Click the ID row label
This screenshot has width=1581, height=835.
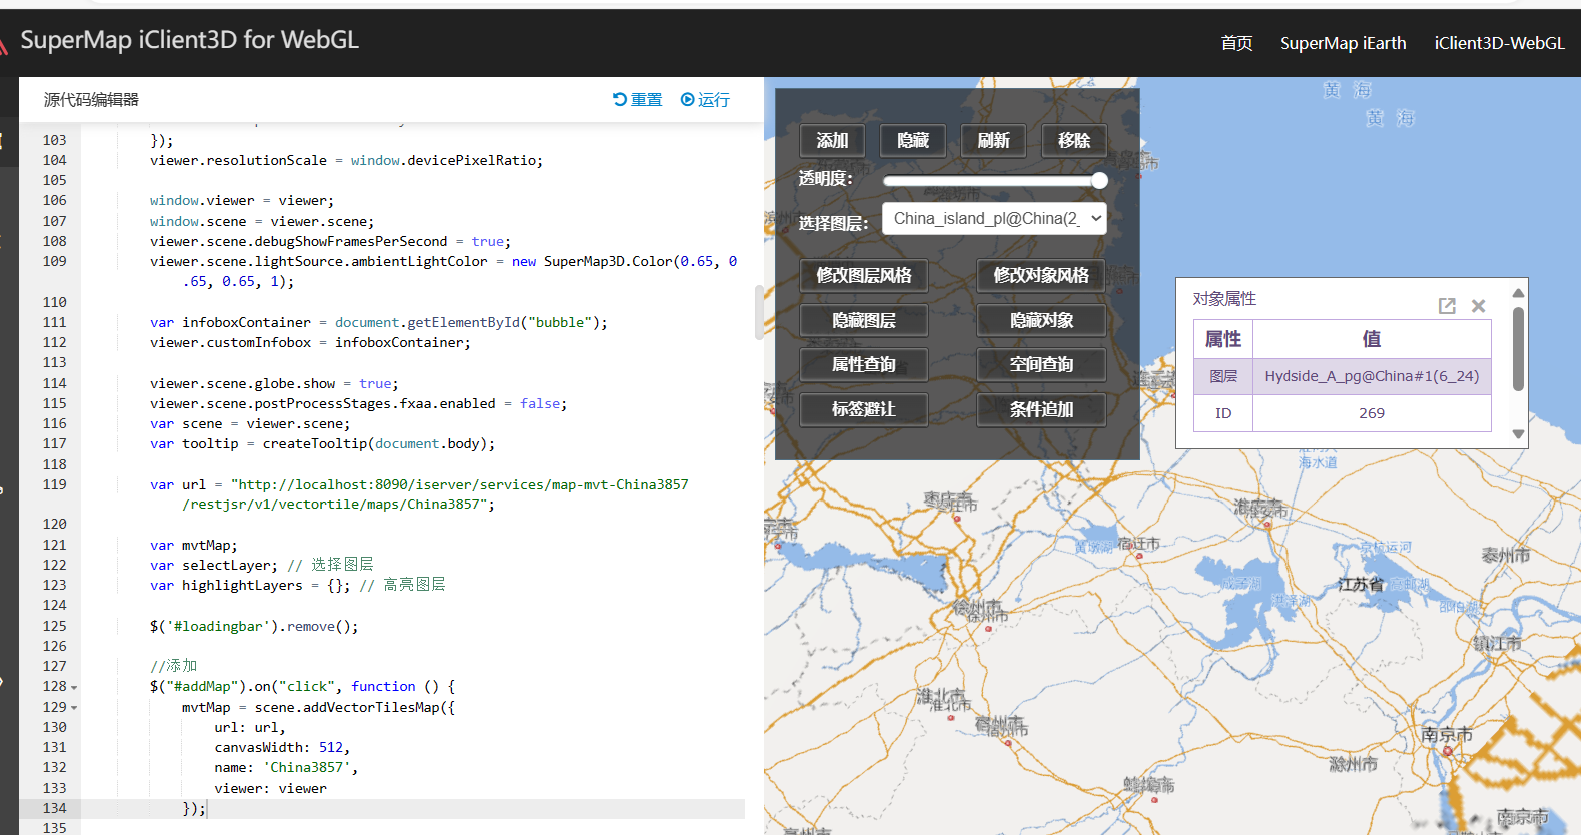(1223, 413)
